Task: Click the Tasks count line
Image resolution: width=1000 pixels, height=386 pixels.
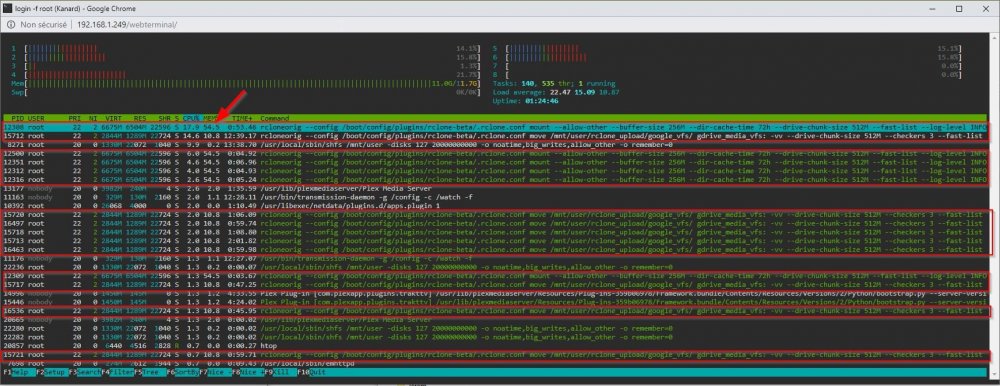Action: 554,84
